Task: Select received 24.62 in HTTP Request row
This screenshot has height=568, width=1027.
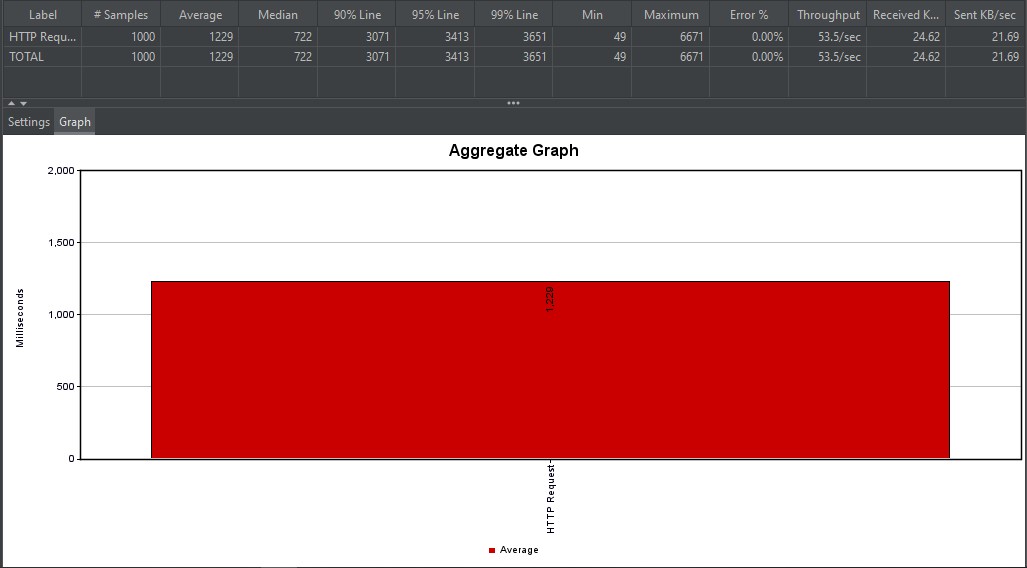Action: [906, 37]
